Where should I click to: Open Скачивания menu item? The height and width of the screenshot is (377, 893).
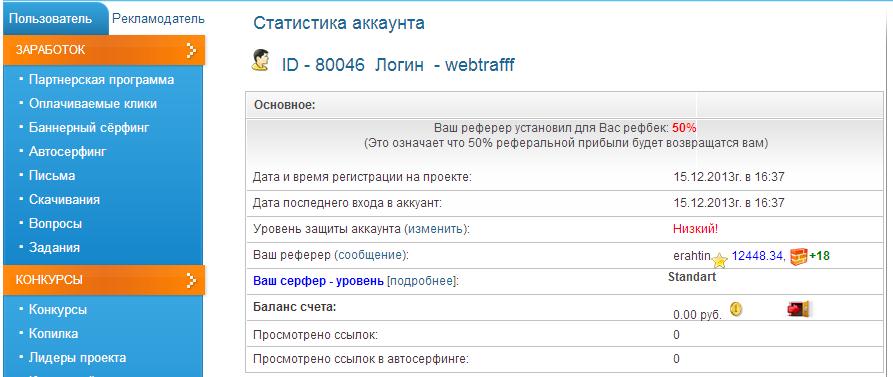tap(64, 199)
